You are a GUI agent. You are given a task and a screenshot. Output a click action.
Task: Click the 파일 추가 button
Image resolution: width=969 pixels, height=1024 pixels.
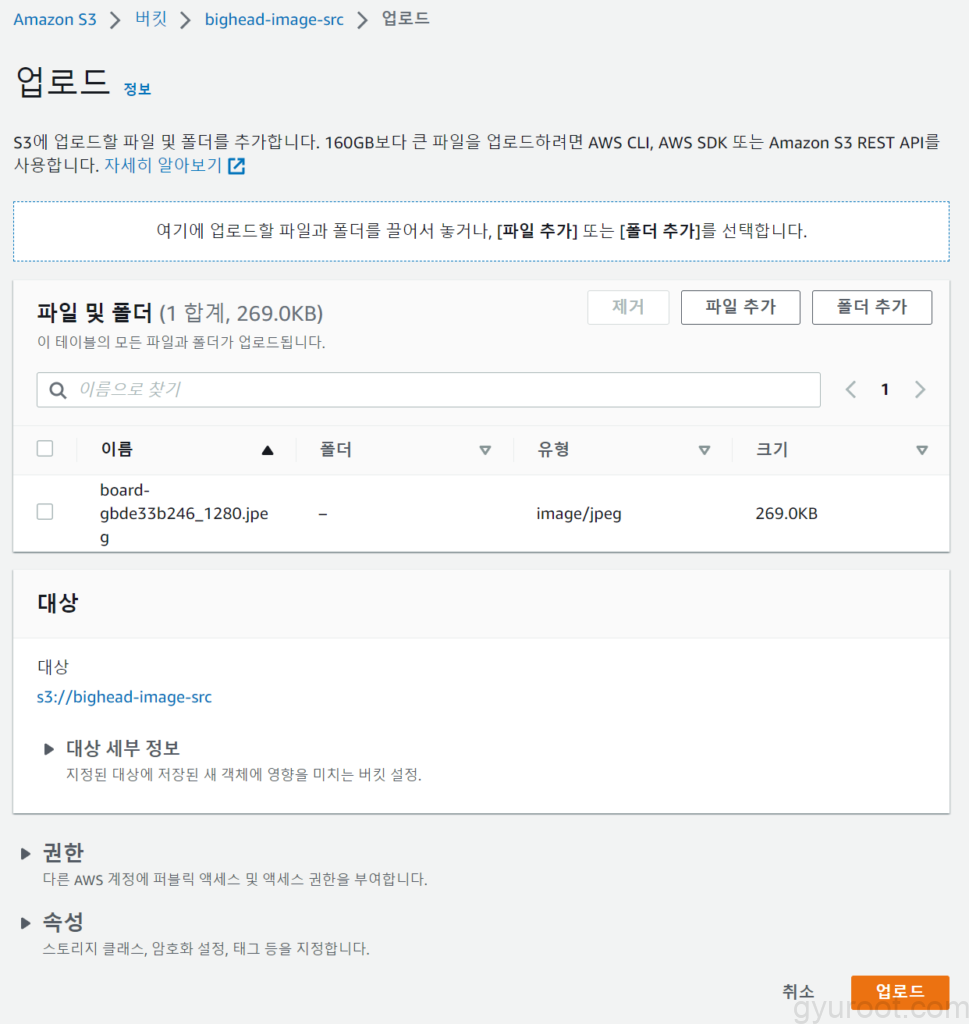point(740,308)
